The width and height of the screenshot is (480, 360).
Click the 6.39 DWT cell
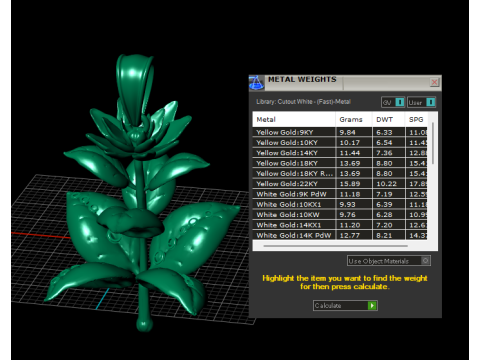point(389,204)
